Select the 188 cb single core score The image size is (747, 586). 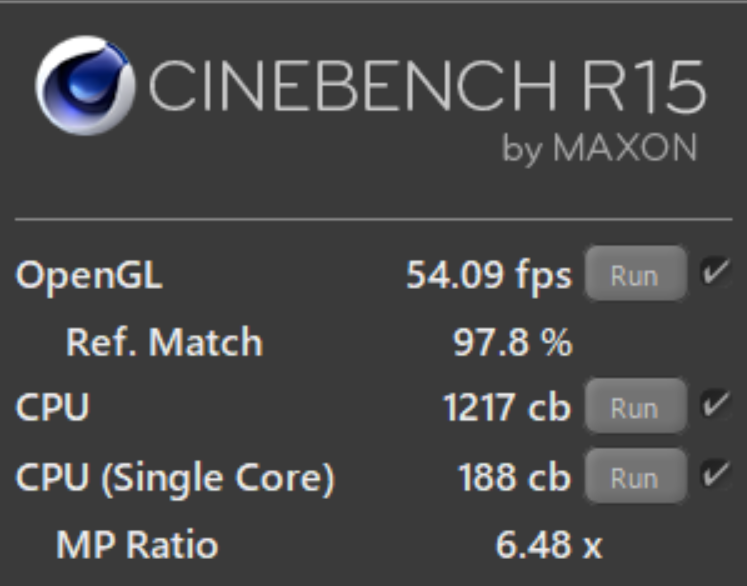pos(515,477)
